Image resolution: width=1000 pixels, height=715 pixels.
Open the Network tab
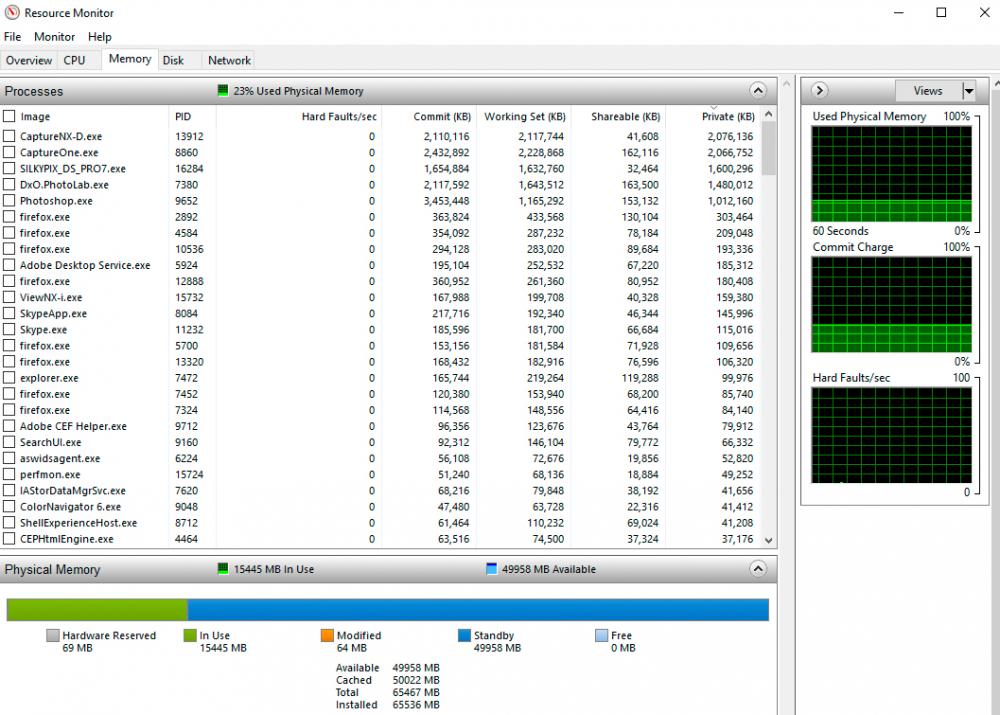pyautogui.click(x=229, y=61)
